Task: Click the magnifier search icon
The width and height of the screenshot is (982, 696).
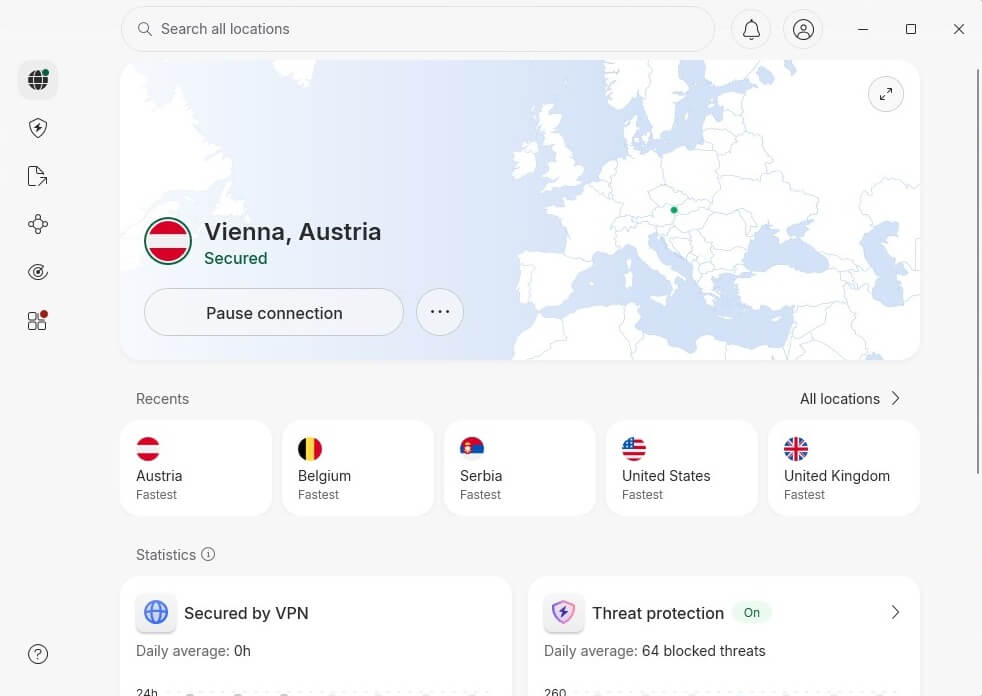Action: [145, 29]
